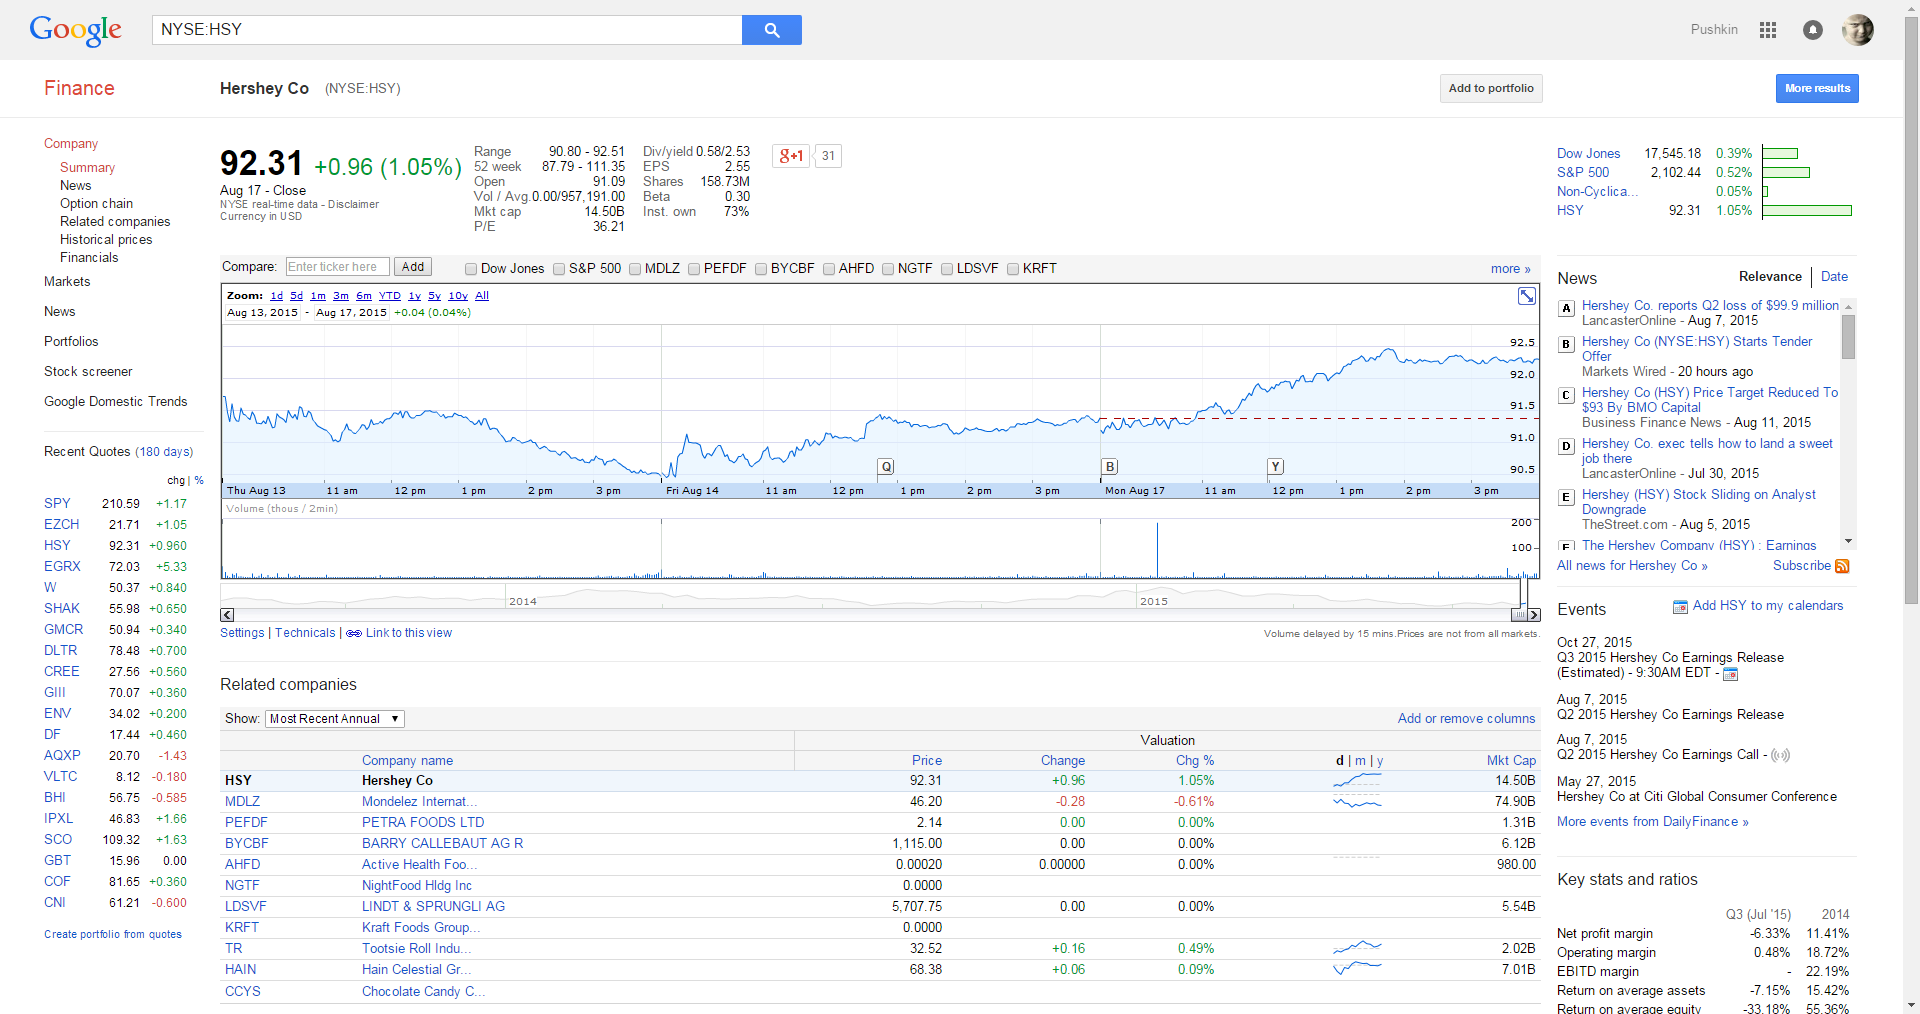Click the MDLZ sparkline chart
This screenshot has height=1014, width=1920.
tap(1357, 802)
